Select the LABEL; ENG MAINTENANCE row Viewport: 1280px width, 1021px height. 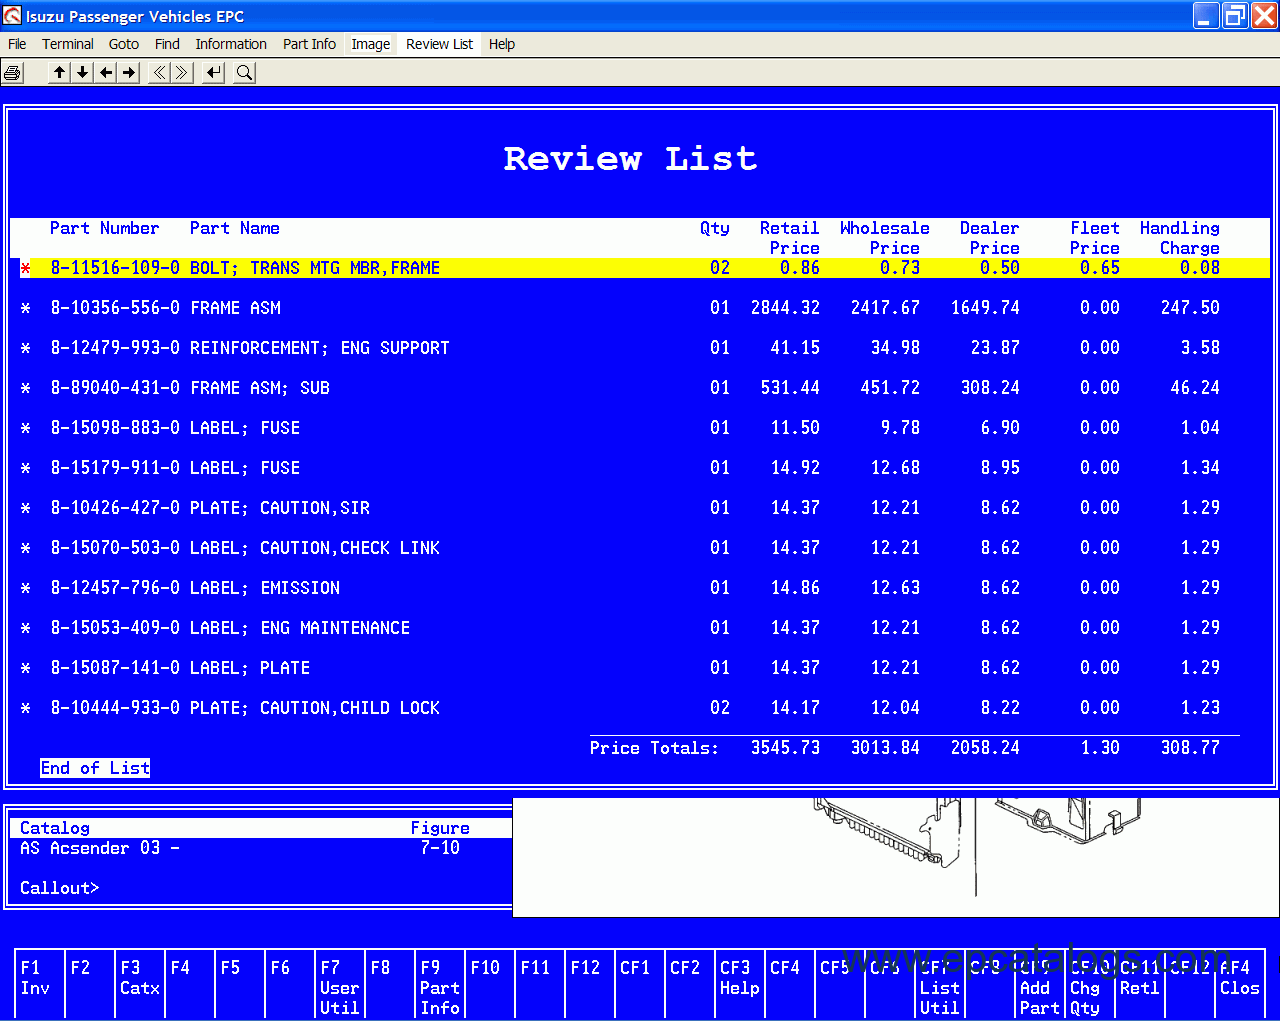[640, 628]
